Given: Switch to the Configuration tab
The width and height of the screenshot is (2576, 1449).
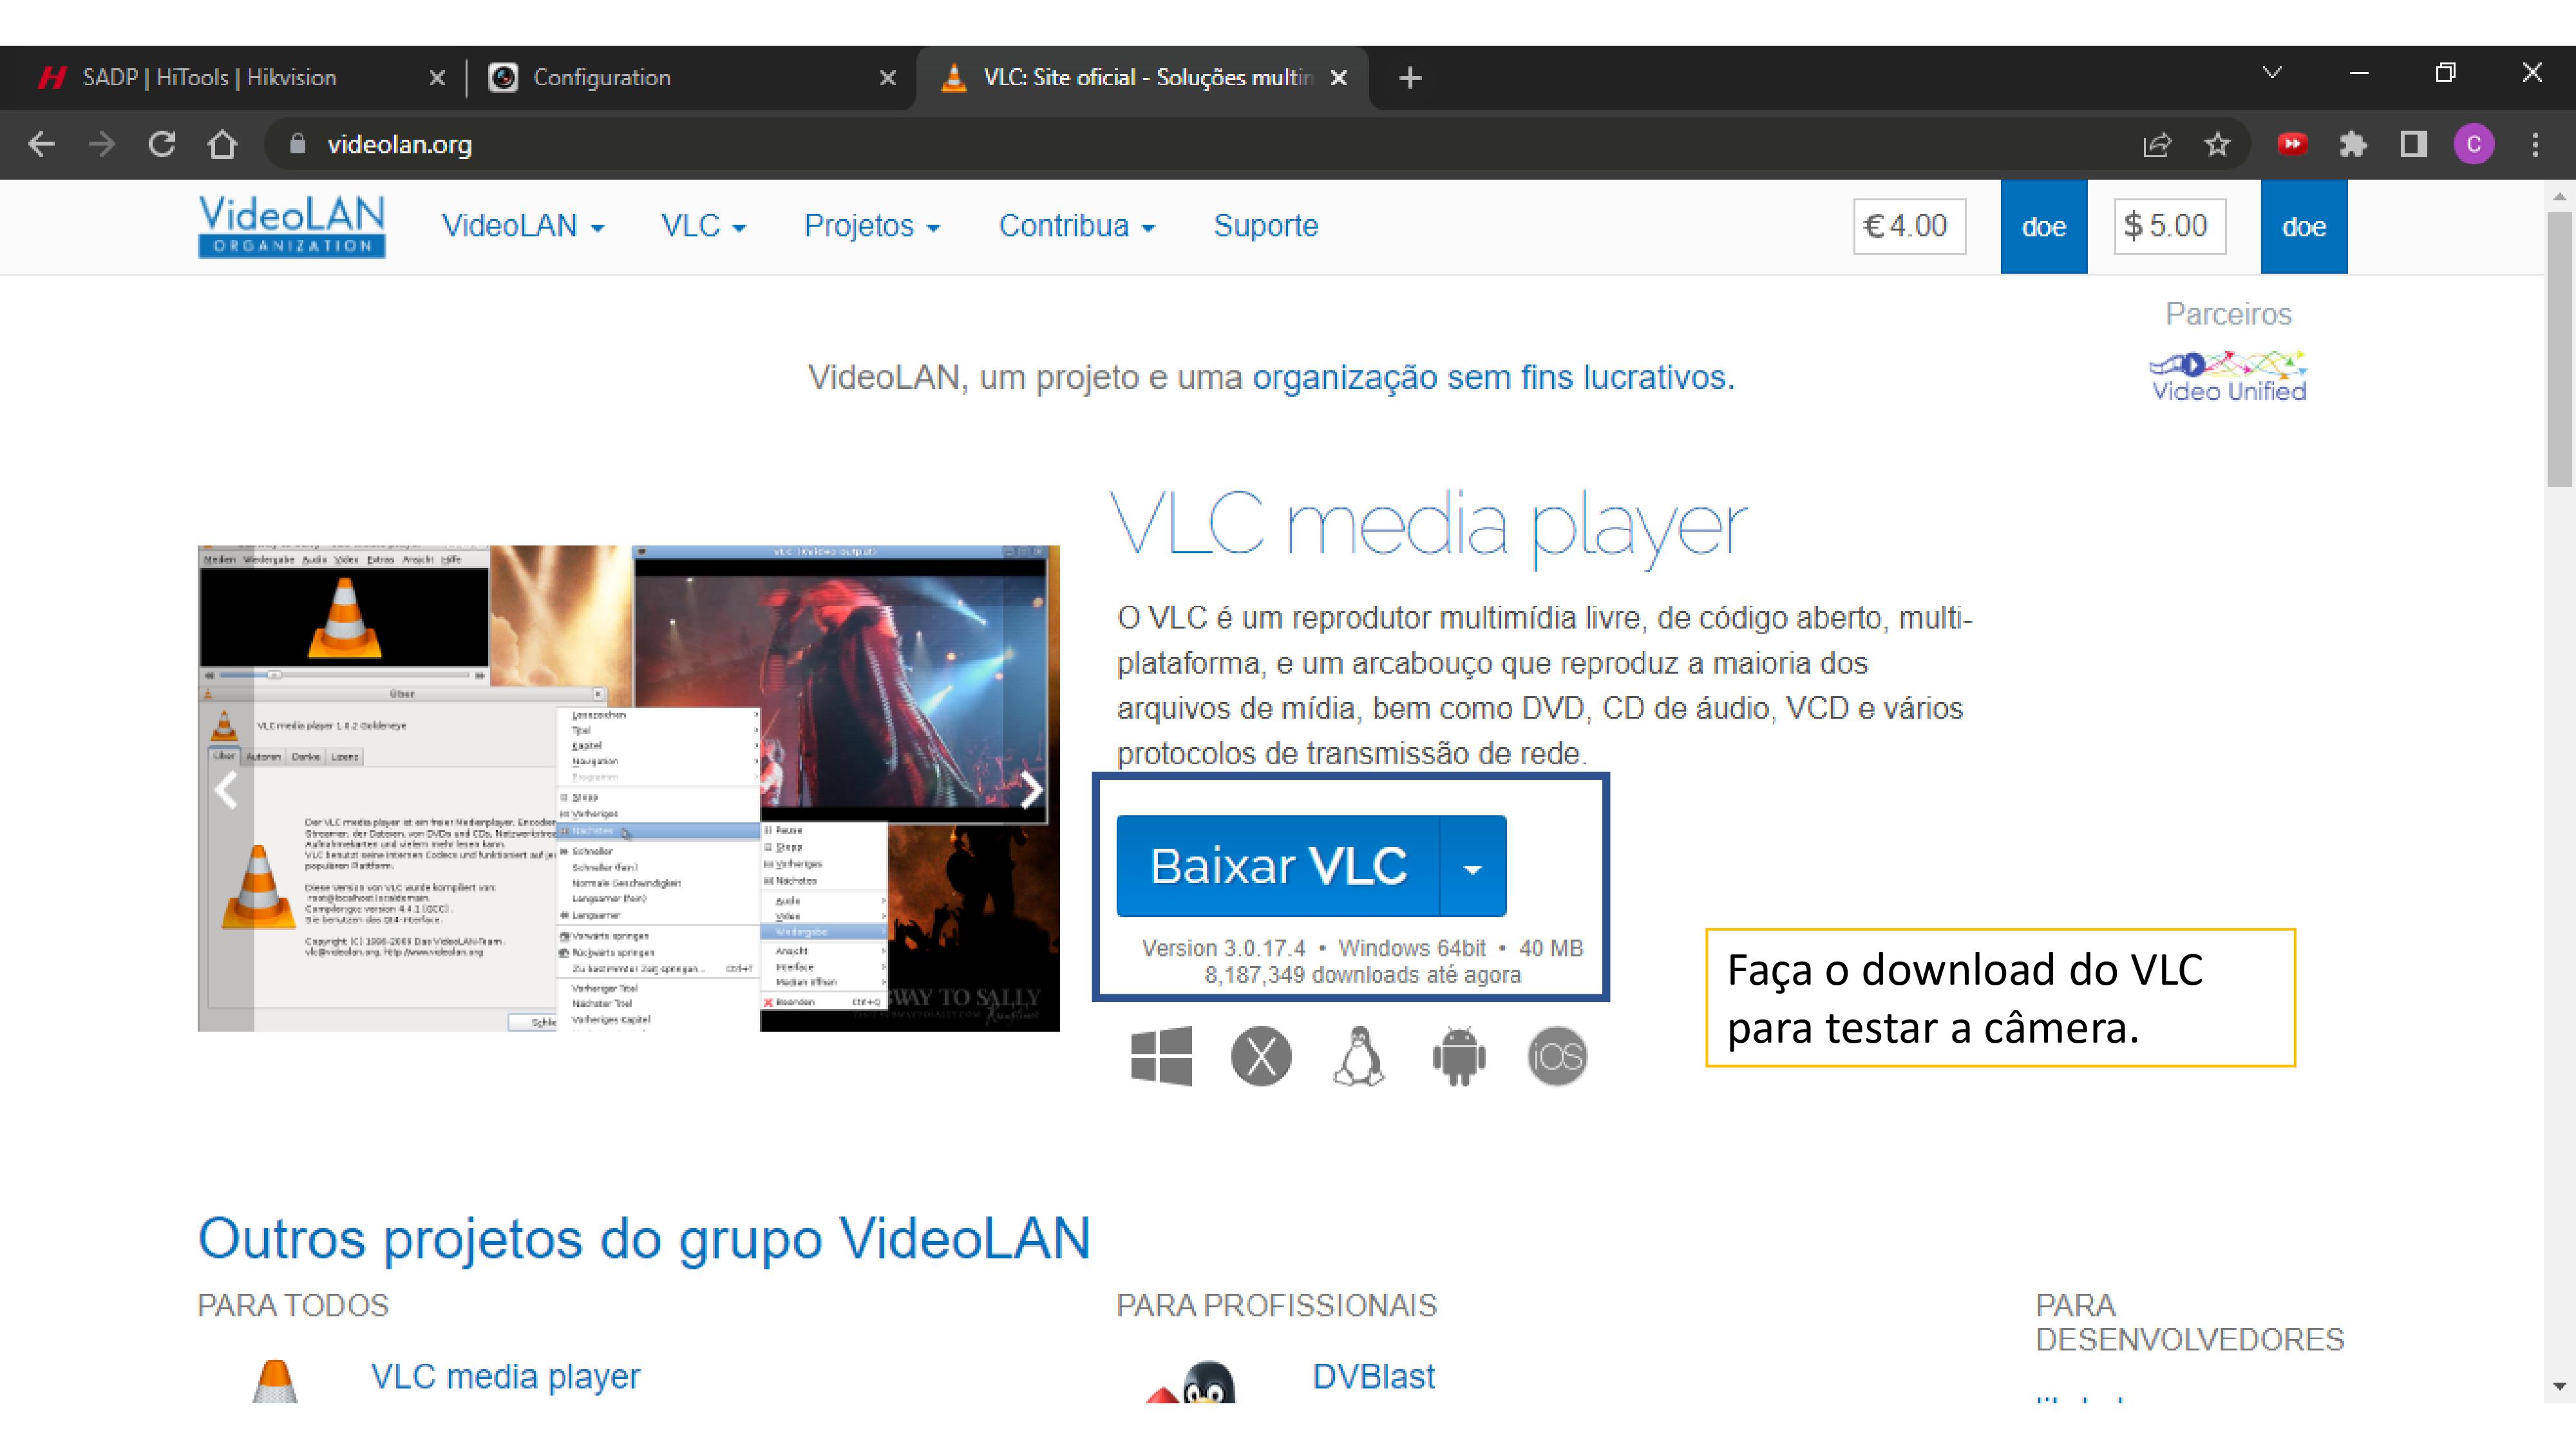Looking at the screenshot, I should [602, 78].
